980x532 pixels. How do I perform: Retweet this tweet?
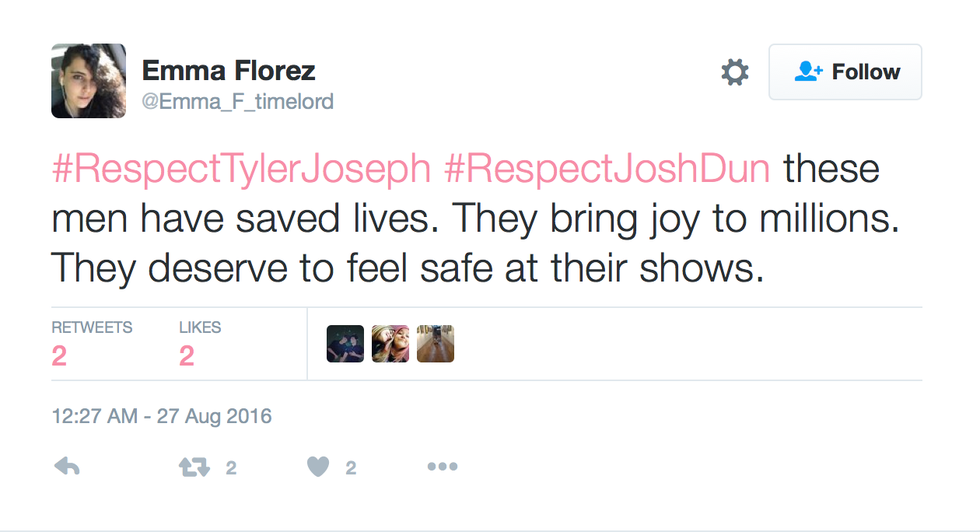(x=193, y=467)
